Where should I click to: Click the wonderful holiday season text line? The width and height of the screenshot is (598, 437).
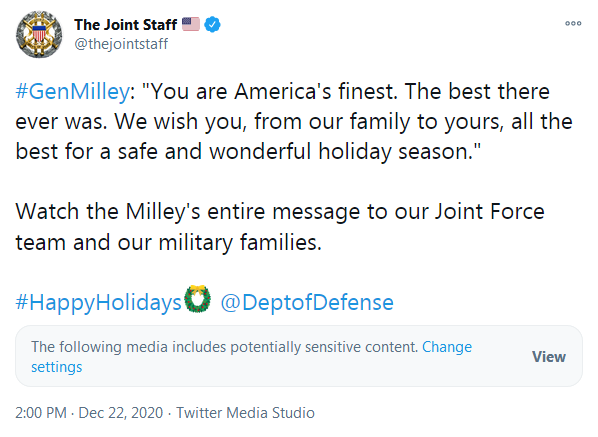pos(248,151)
